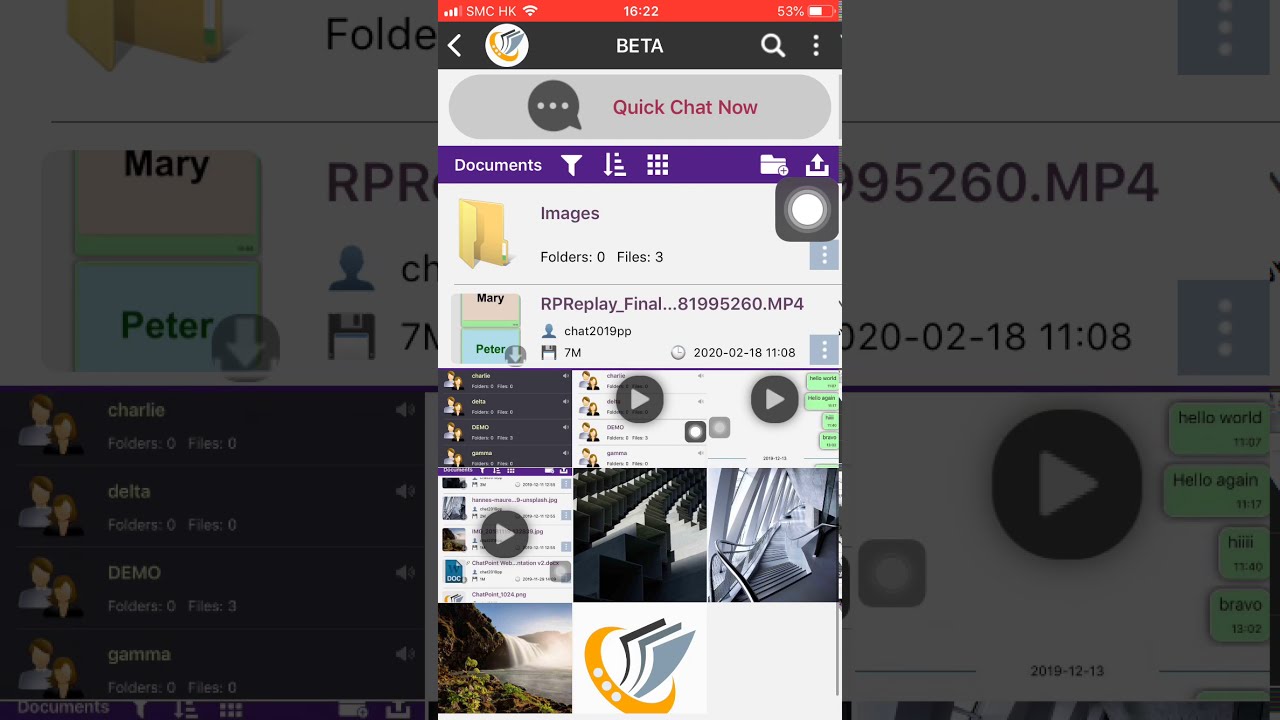Open more options for Images folder

coord(824,256)
